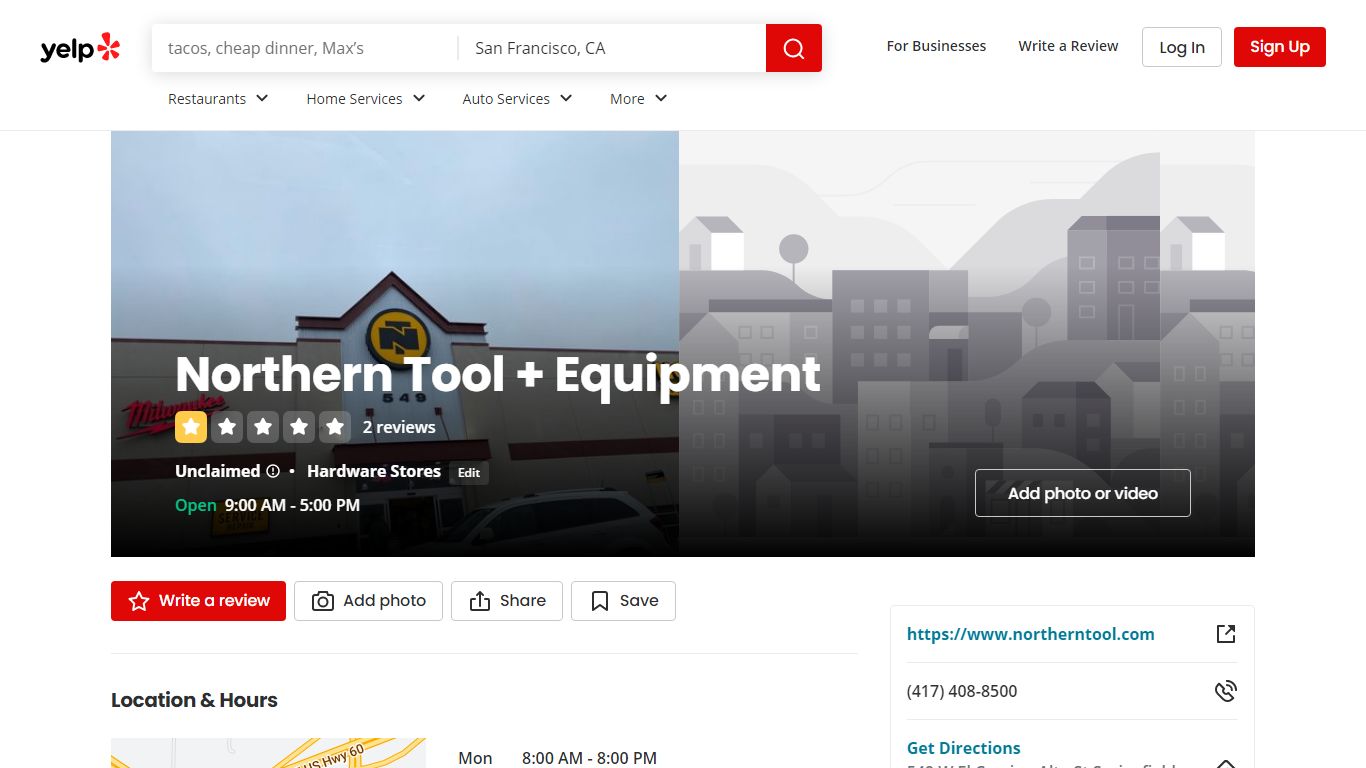Viewport: 1366px width, 768px height.
Task: Click the Edit category button
Action: coord(469,473)
